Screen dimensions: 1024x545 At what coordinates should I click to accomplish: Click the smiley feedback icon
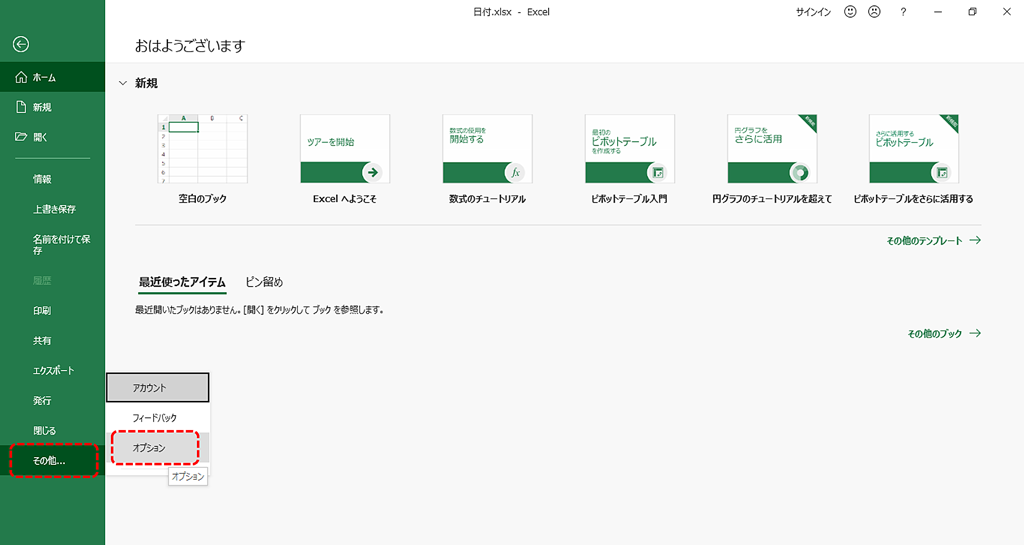click(x=850, y=12)
